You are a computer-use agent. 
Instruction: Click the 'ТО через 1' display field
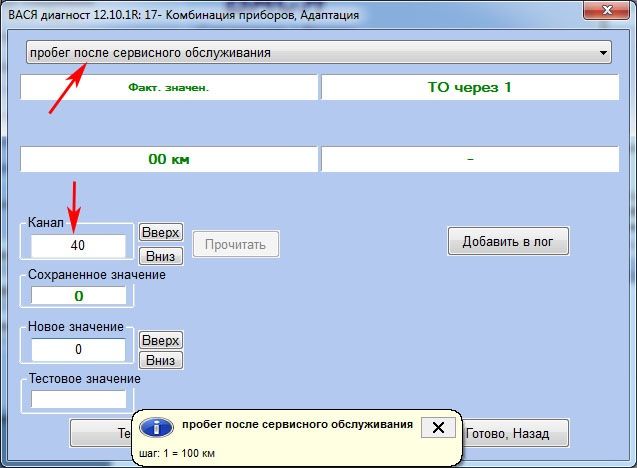click(x=469, y=87)
